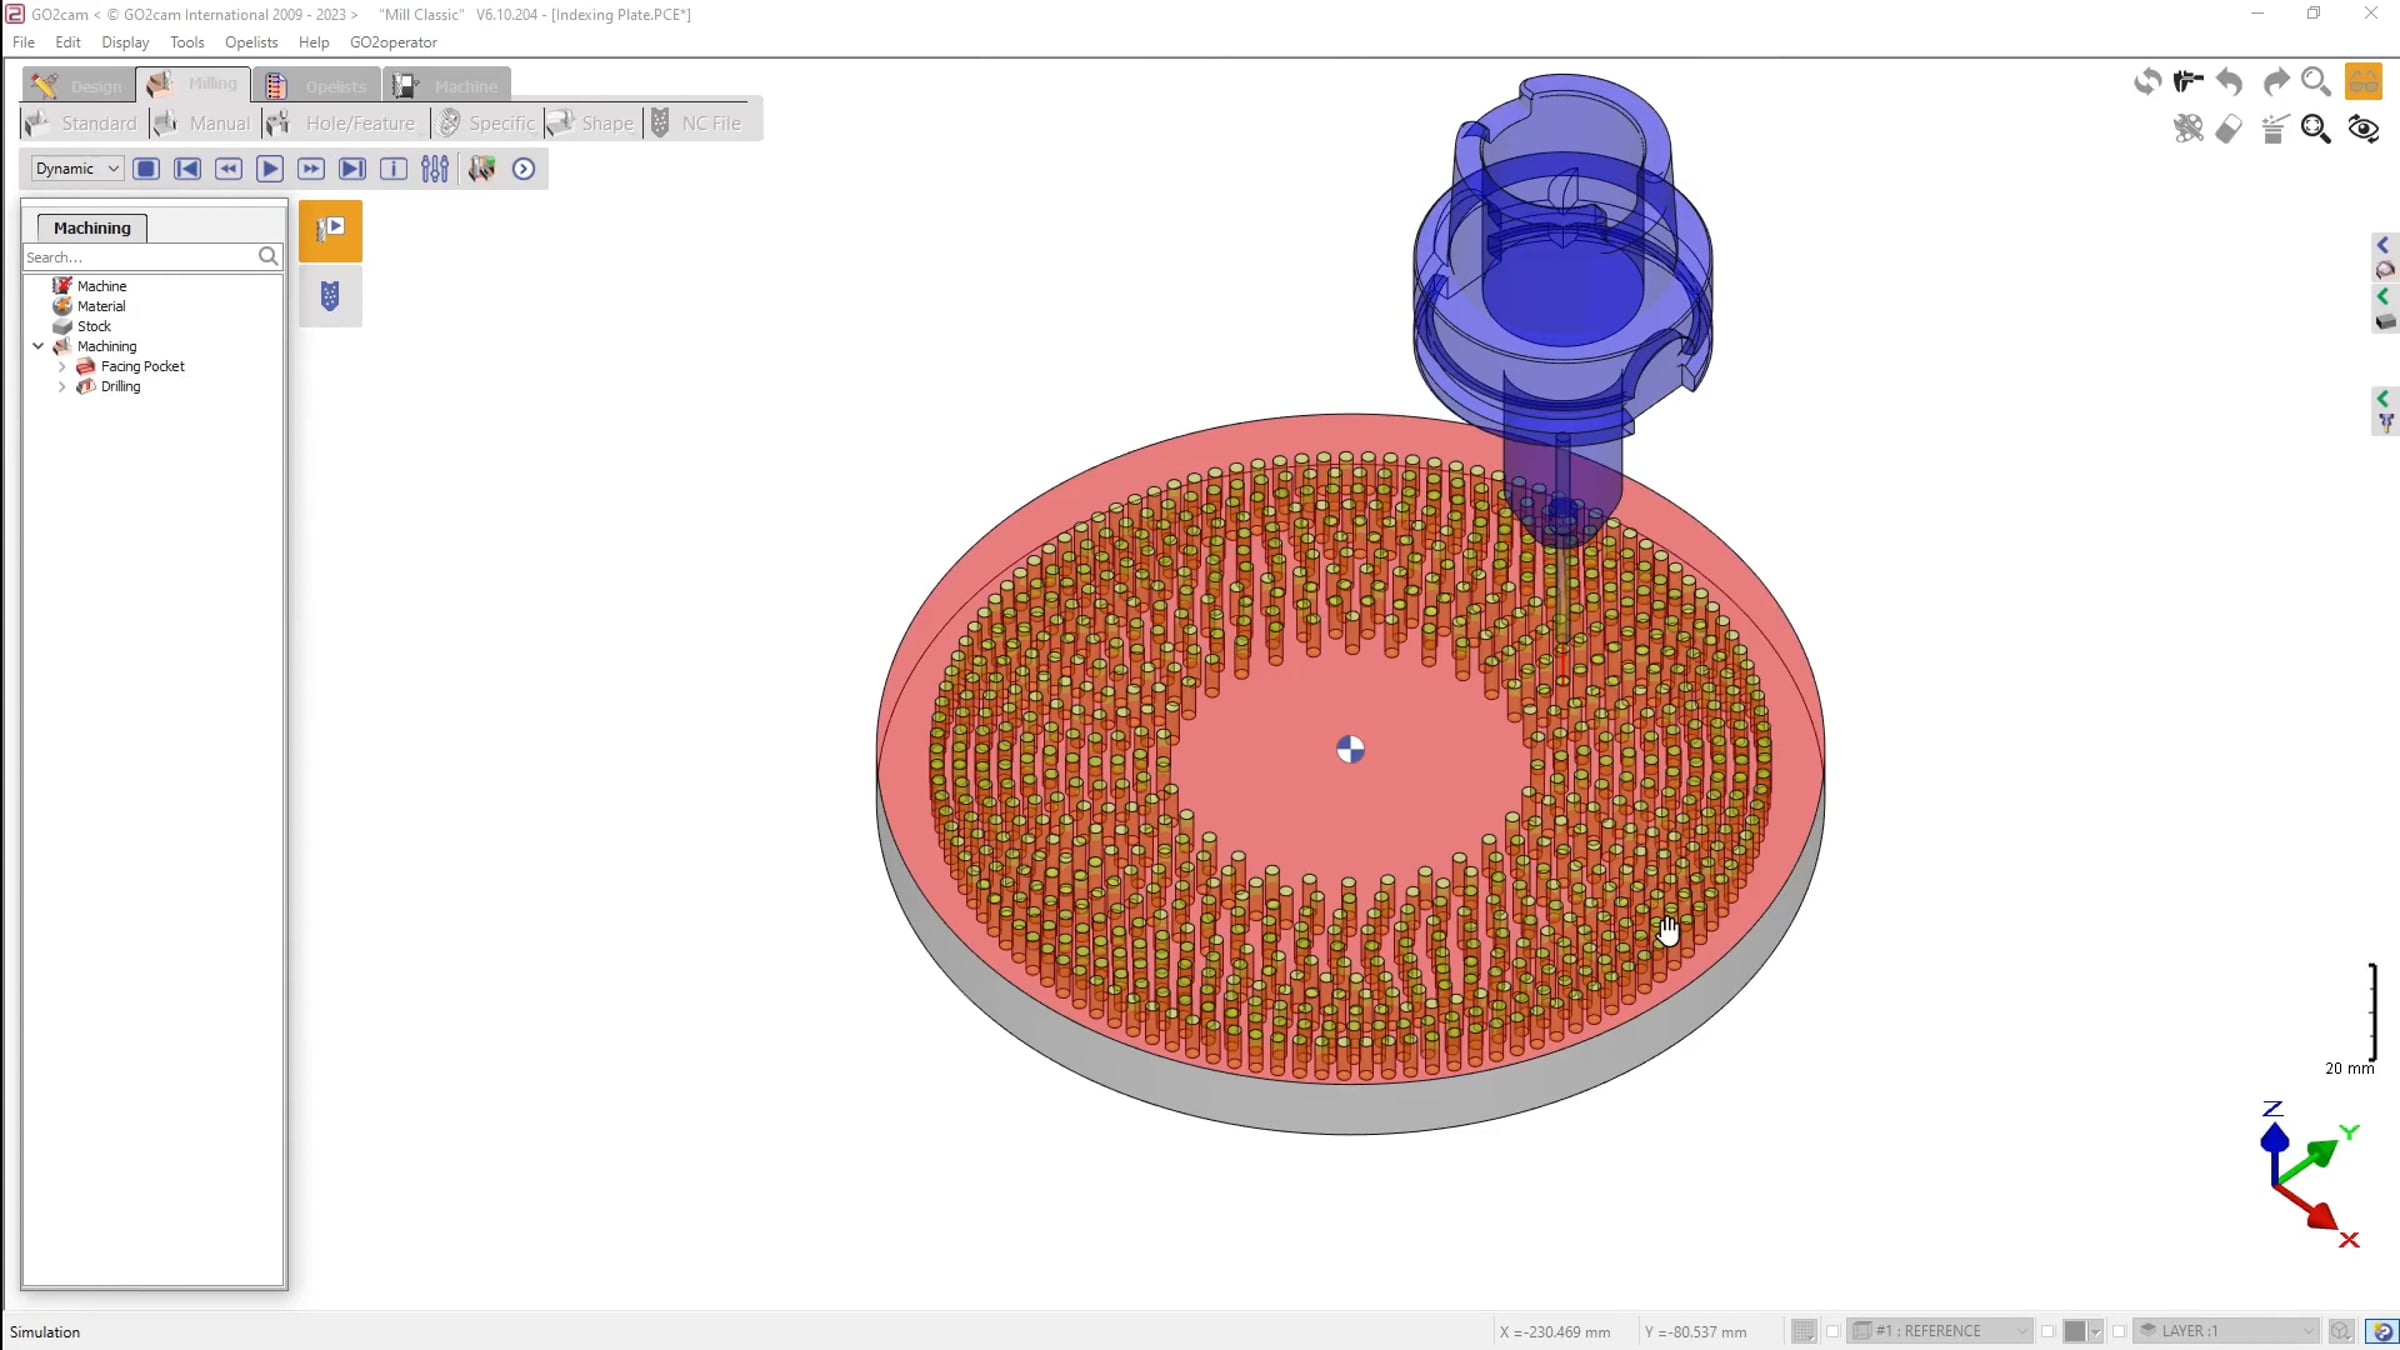Switch to the Opelists tab
The height and width of the screenshot is (1350, 2400).
click(x=318, y=86)
